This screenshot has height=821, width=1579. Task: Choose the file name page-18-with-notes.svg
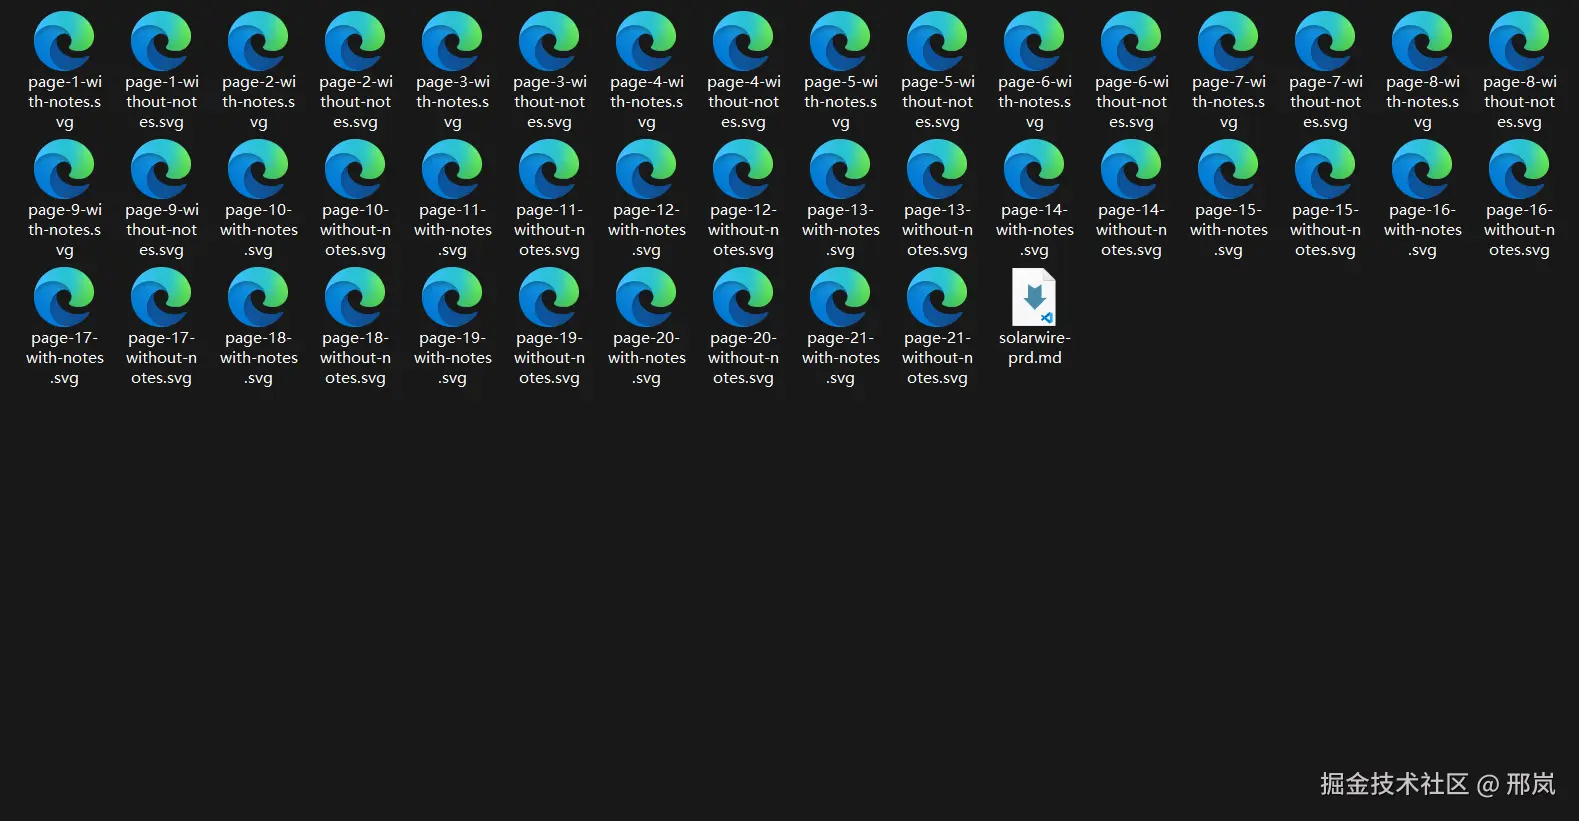(x=258, y=358)
